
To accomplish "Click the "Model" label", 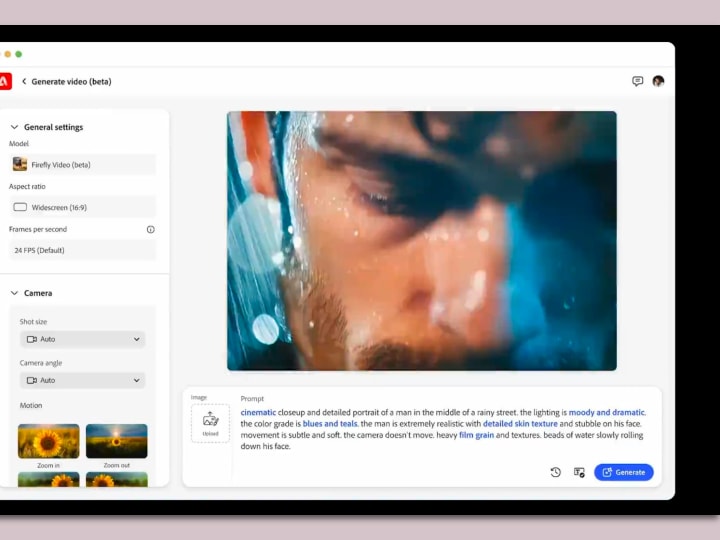I will pyautogui.click(x=19, y=144).
